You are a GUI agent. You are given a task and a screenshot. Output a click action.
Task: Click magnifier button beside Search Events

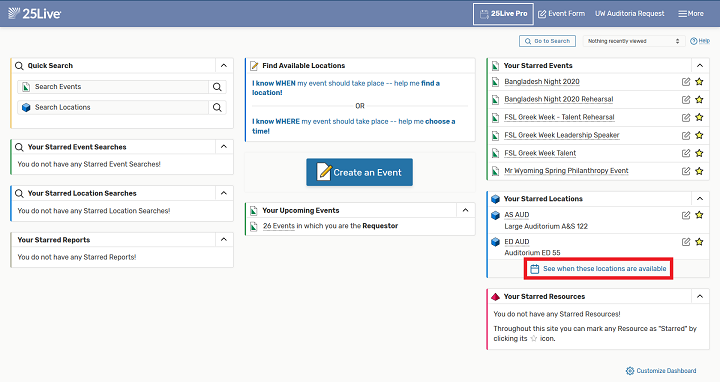217,87
